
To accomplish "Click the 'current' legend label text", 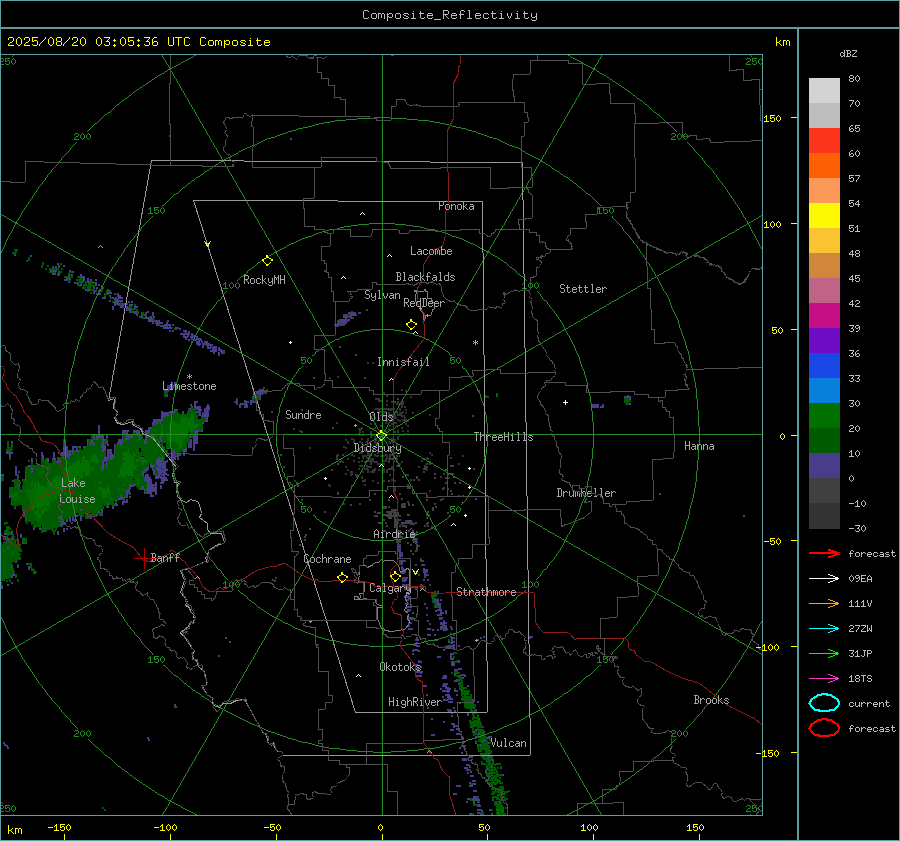I will tap(869, 703).
